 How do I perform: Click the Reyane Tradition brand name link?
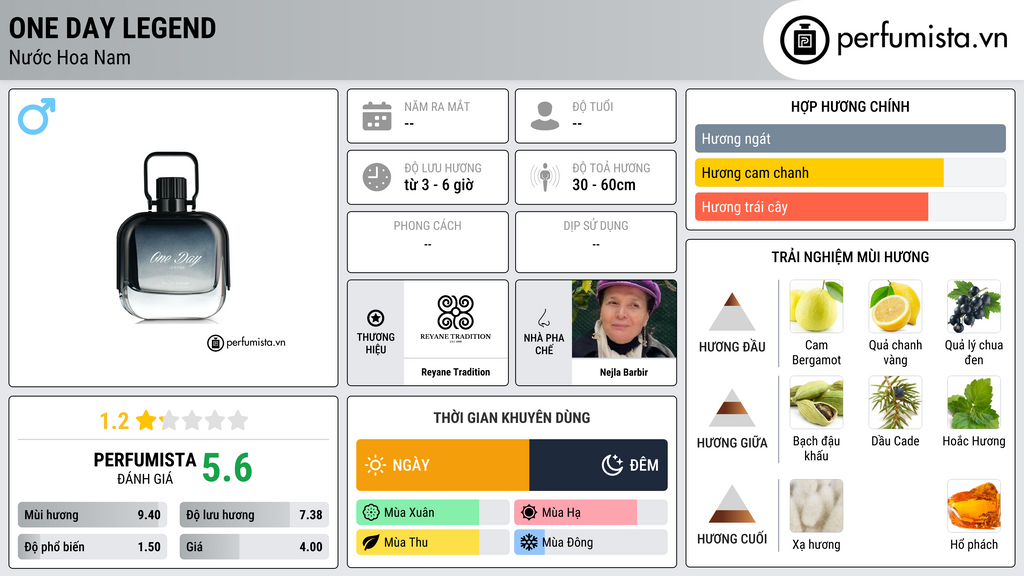(x=455, y=372)
